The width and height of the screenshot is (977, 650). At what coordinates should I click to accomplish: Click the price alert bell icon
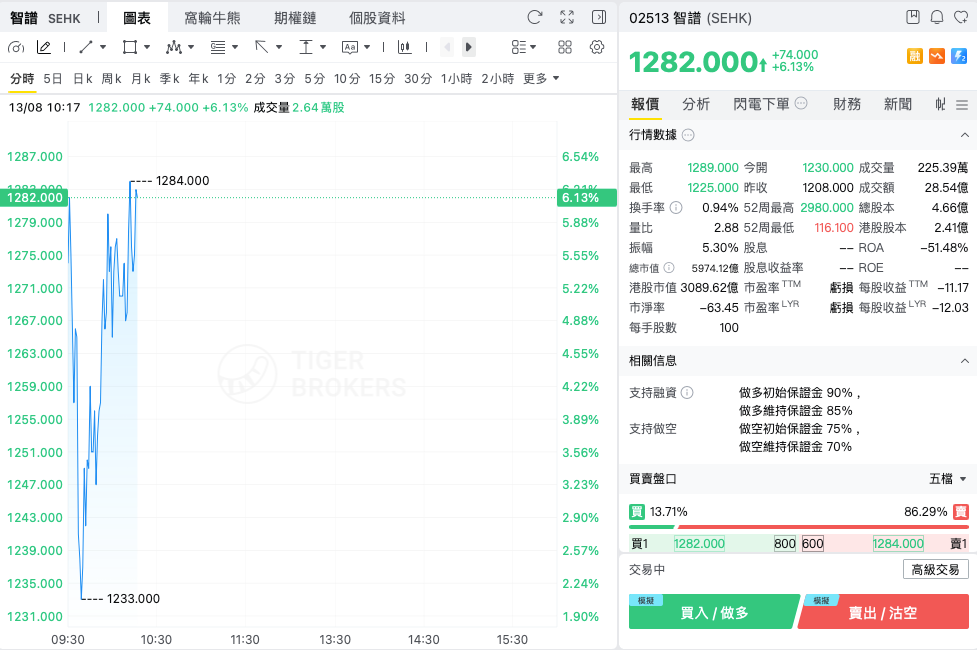[x=936, y=17]
